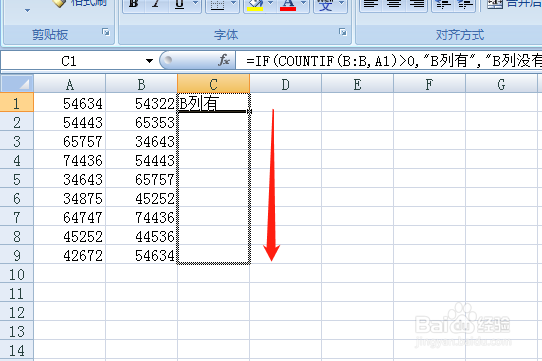
Task: Select cell A4 containing 74436
Action: coord(70,160)
